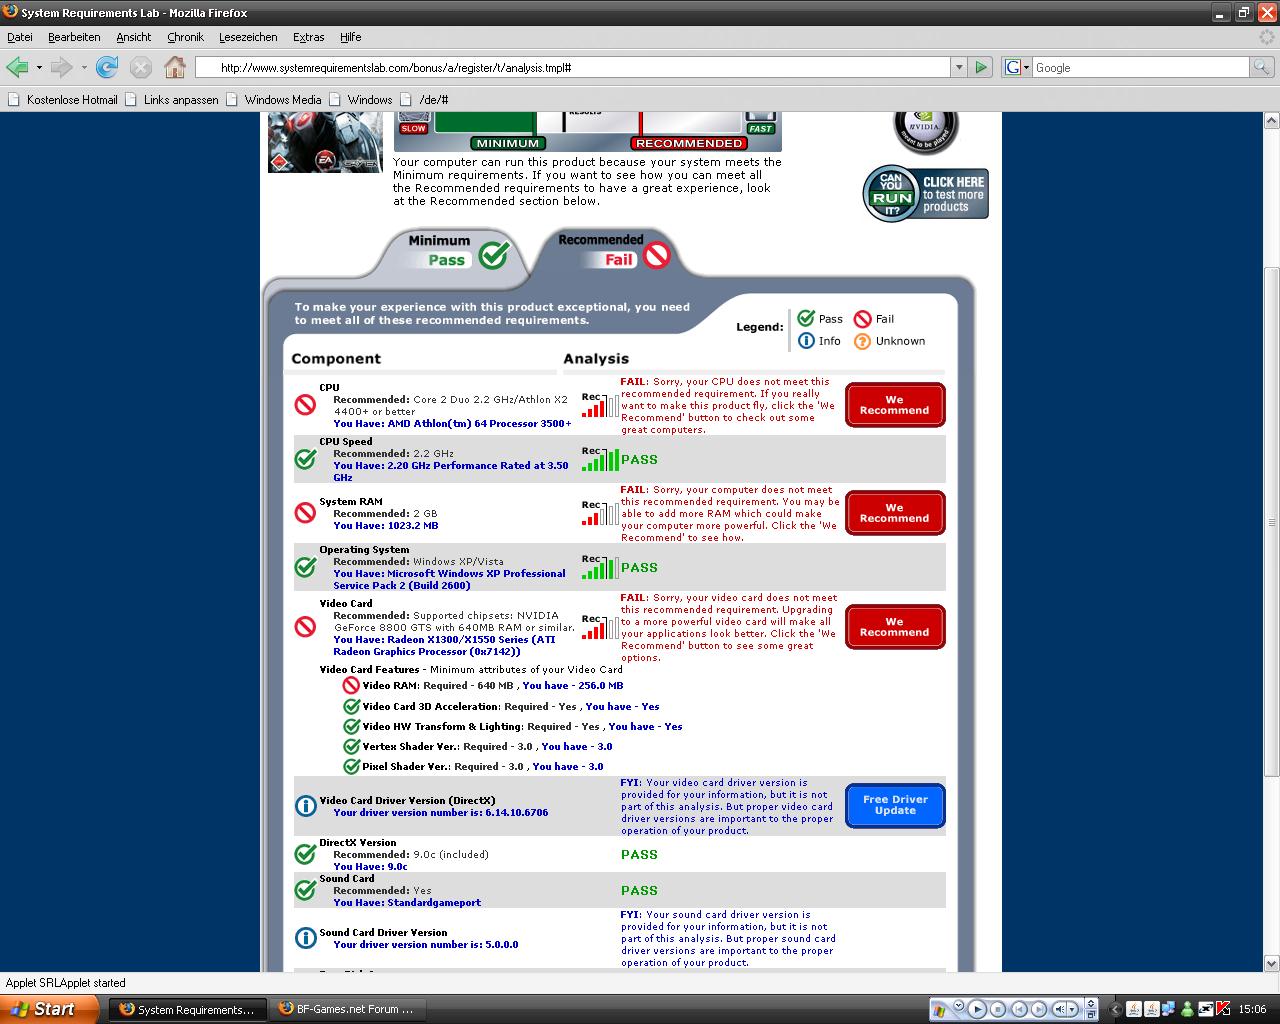Click the pass checkmark beside Sound Card
Screen dimensions: 1280x1024
point(305,890)
